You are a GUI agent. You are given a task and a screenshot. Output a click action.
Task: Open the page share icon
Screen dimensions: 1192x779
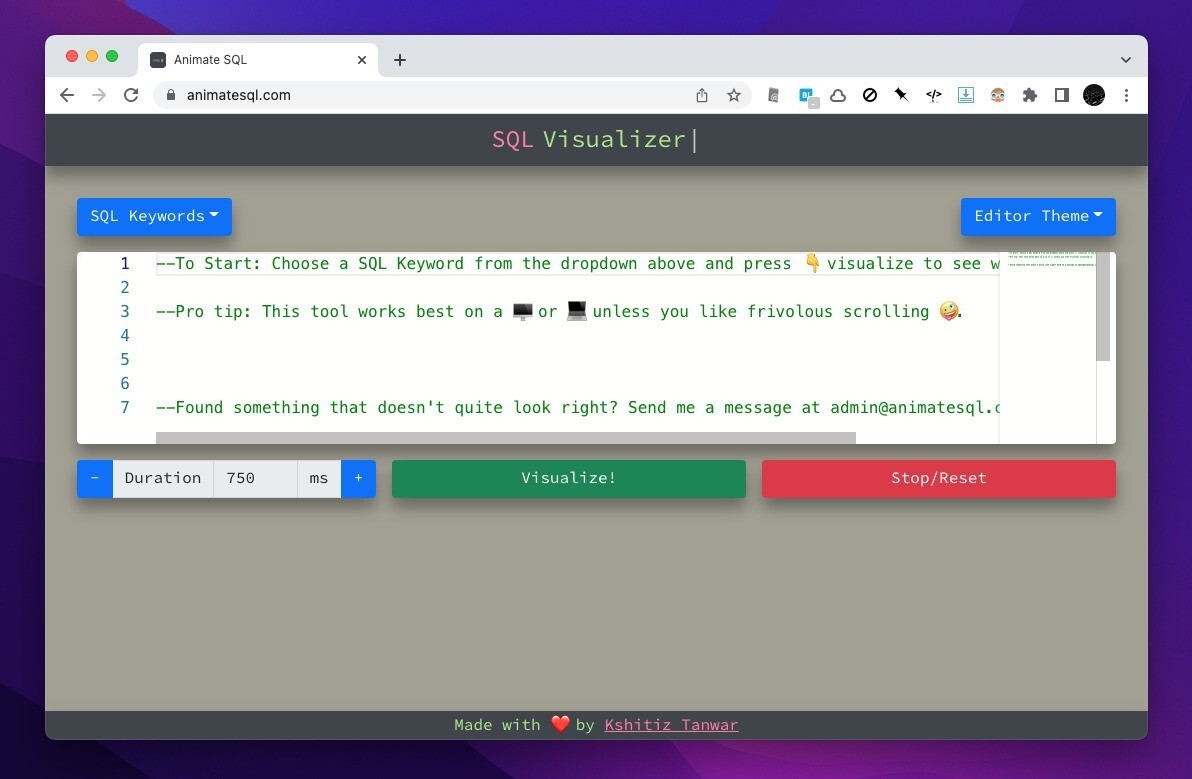pos(702,95)
